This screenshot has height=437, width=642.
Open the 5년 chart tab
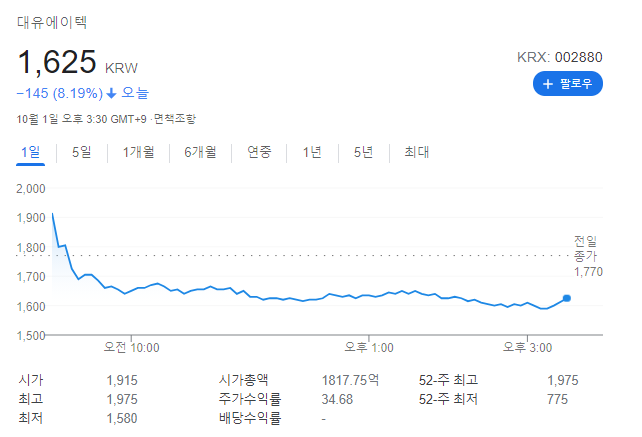tap(364, 152)
